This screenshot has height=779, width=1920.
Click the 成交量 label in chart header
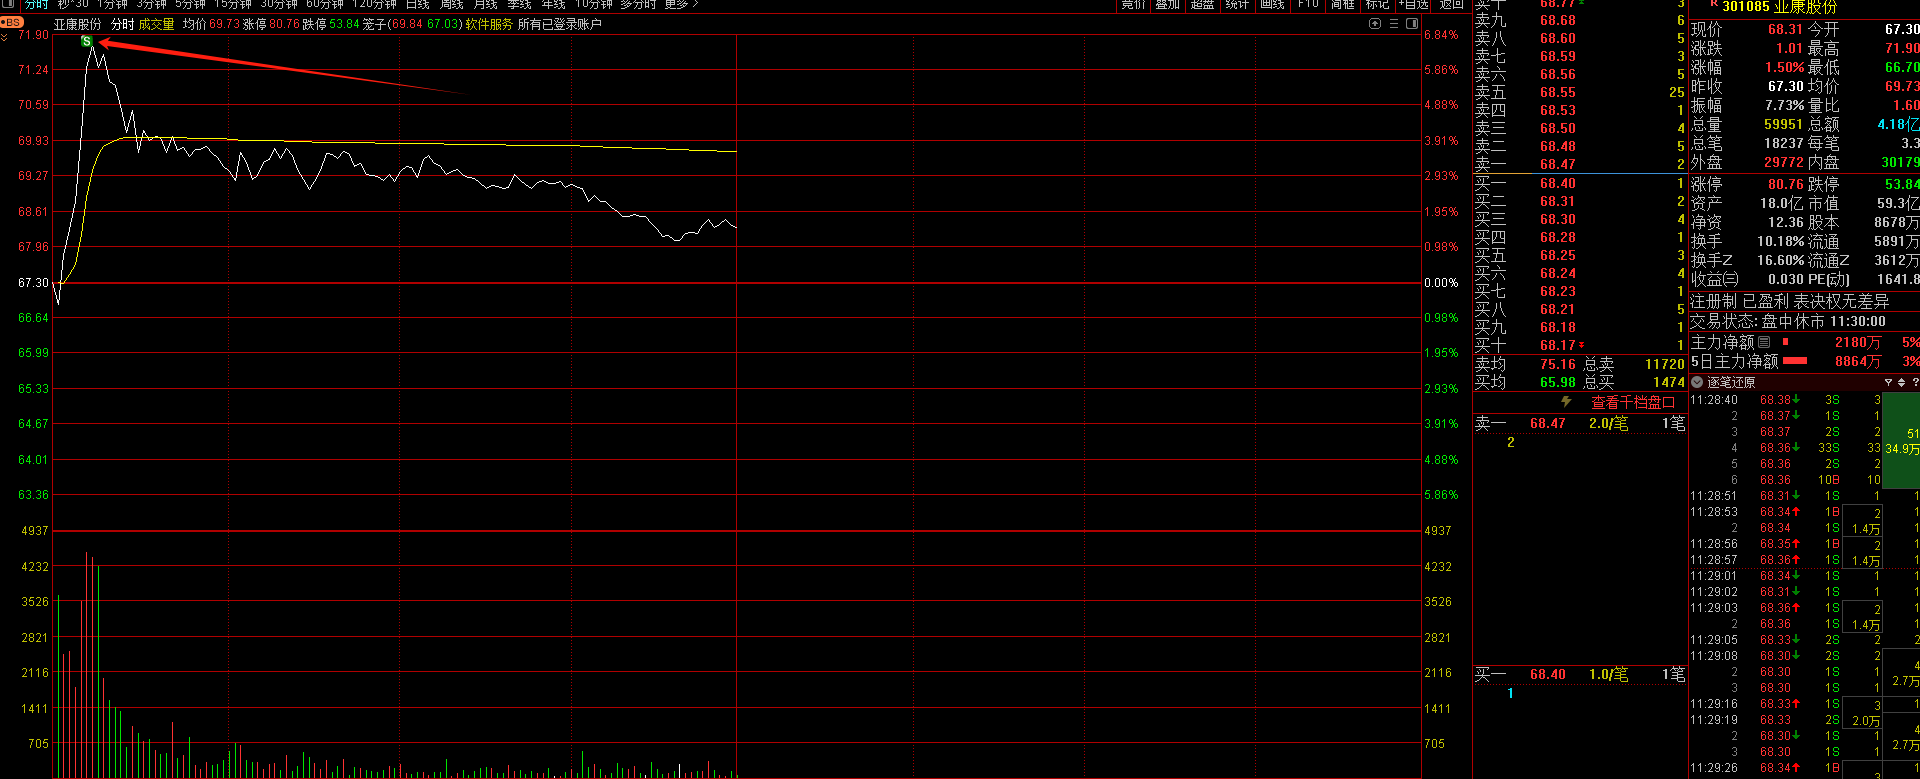pos(156,24)
